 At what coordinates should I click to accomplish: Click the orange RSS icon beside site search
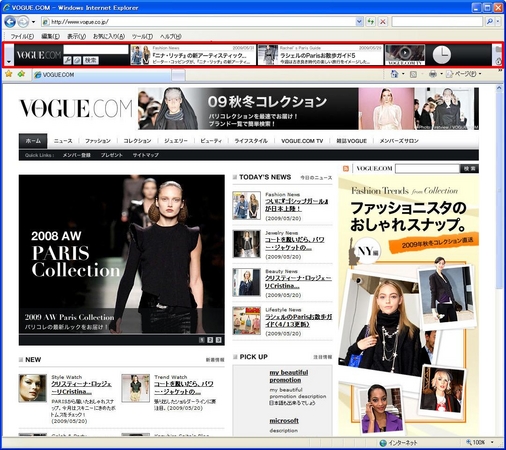coord(346,169)
